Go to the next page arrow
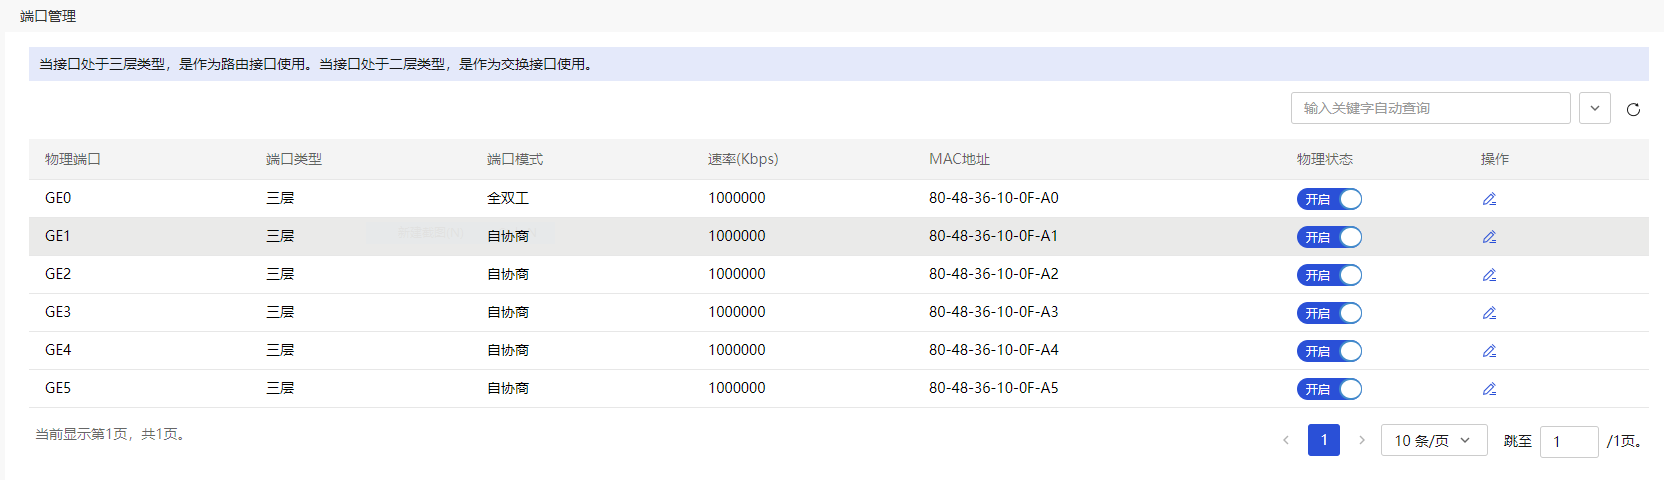The height and width of the screenshot is (480, 1664). point(1361,440)
